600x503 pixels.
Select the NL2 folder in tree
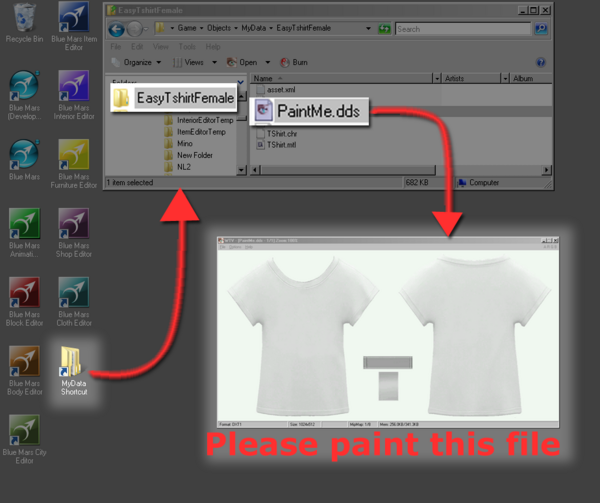coord(178,167)
